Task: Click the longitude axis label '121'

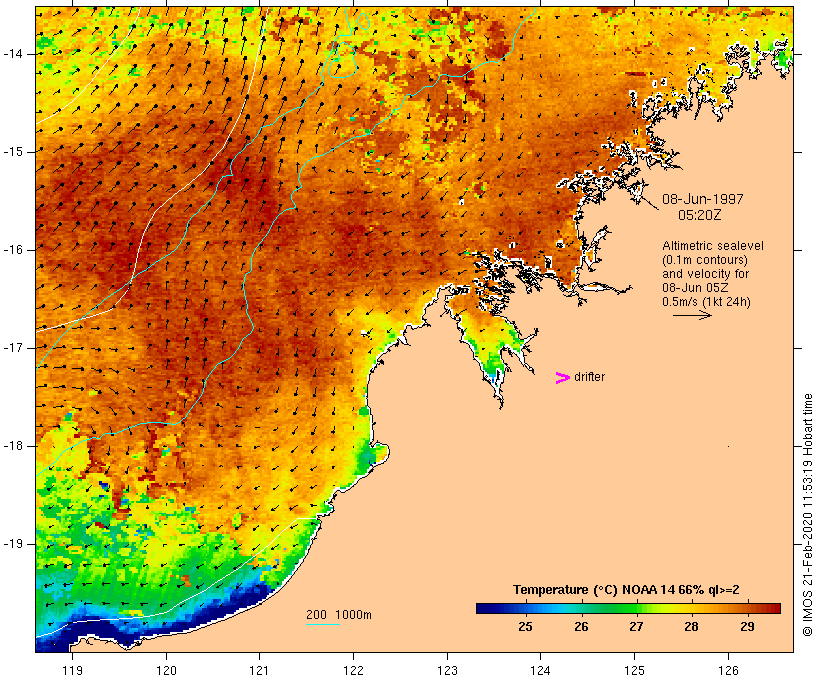Action: [259, 670]
